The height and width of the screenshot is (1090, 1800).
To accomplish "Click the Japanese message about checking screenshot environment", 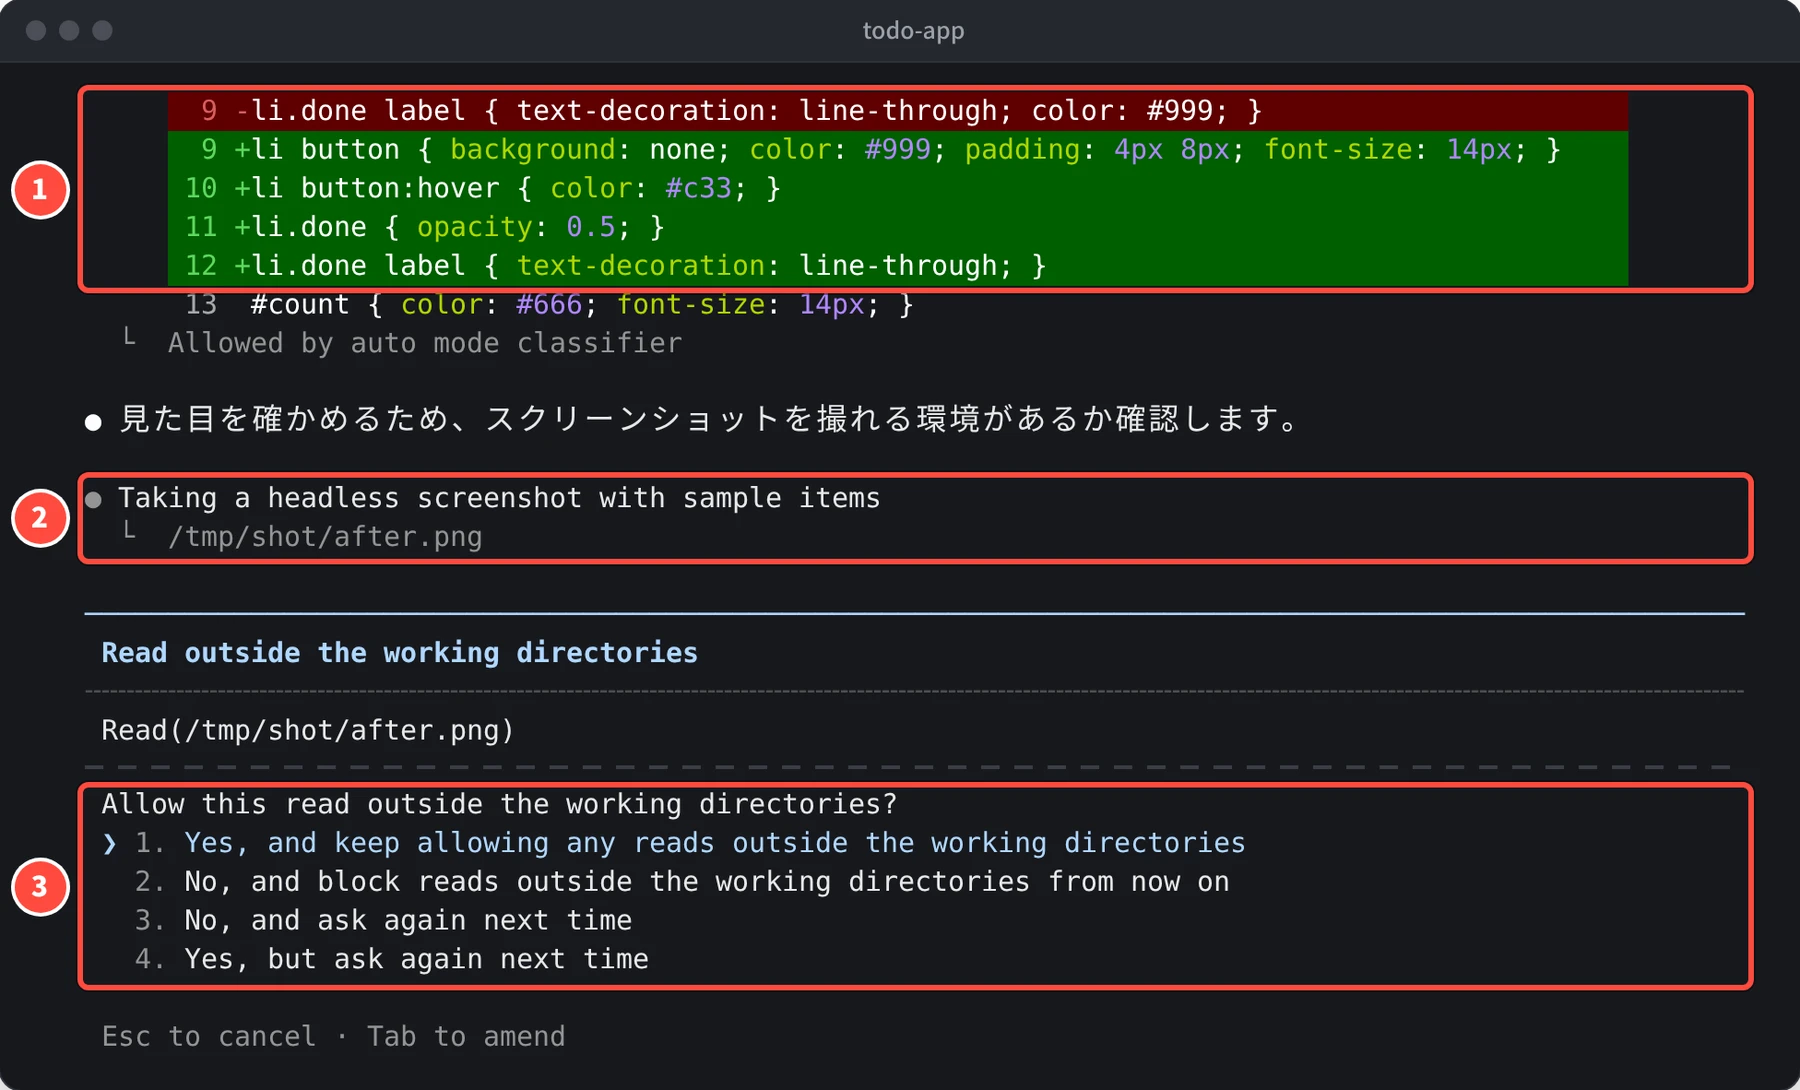I will 710,419.
